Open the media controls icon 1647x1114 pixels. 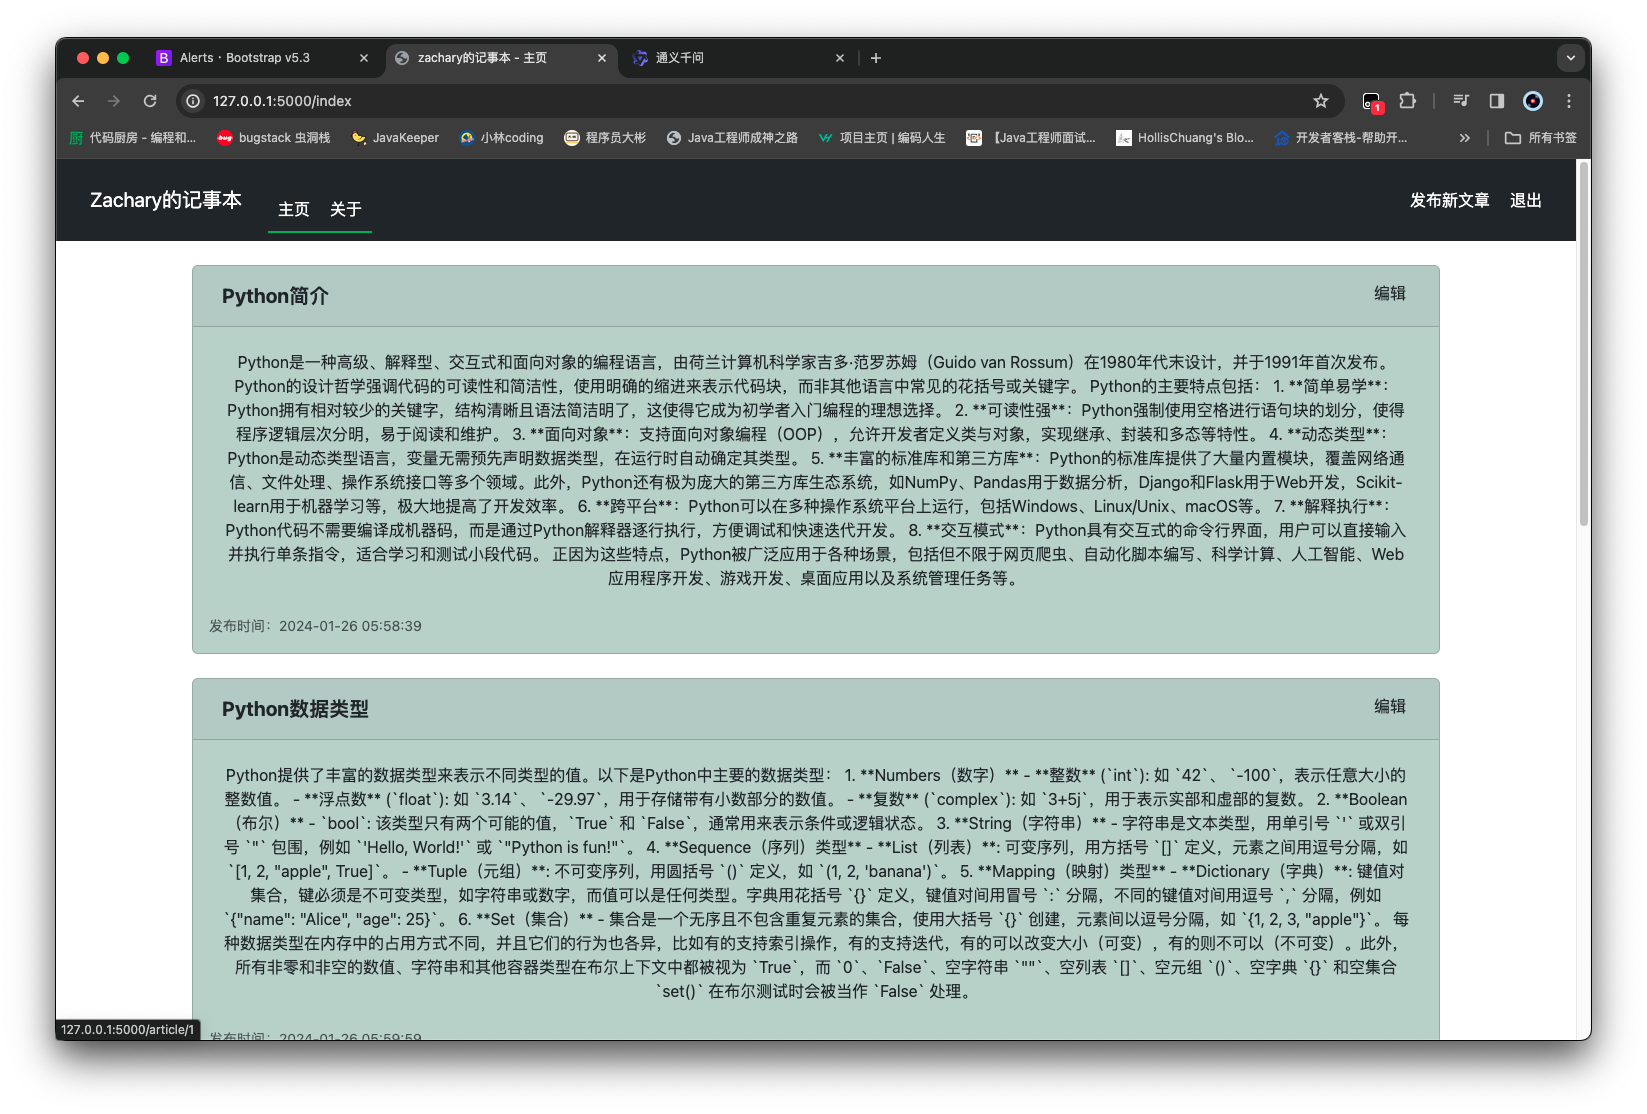coord(1461,101)
